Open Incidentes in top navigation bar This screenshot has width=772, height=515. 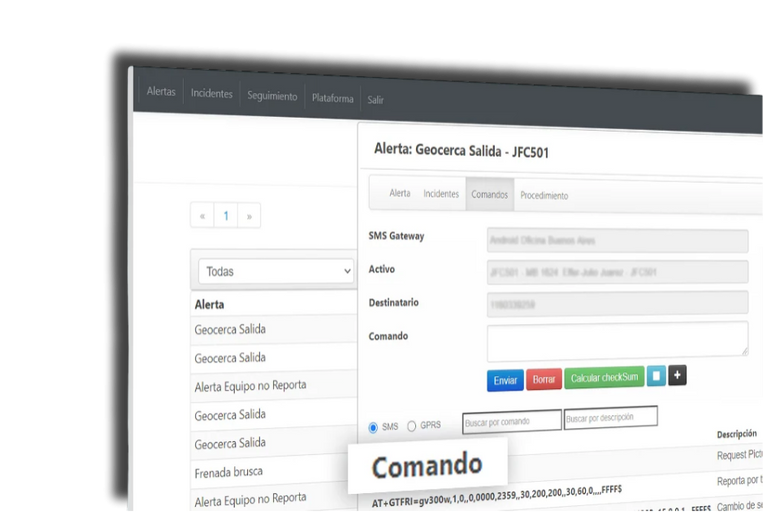point(212,94)
